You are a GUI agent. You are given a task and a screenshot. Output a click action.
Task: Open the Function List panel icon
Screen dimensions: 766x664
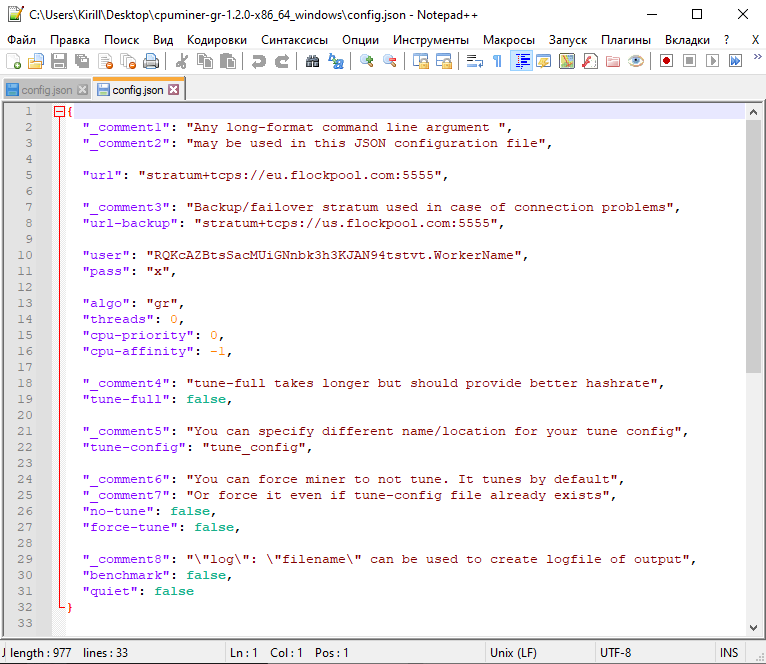[590, 62]
